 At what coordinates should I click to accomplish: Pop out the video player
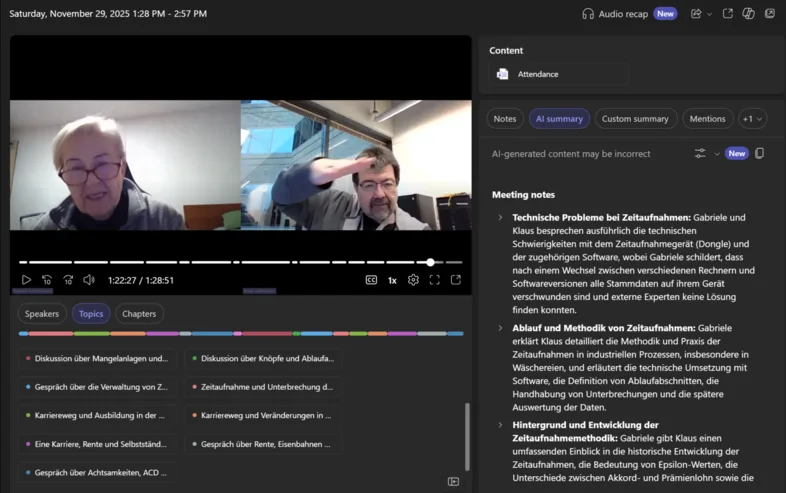[456, 280]
